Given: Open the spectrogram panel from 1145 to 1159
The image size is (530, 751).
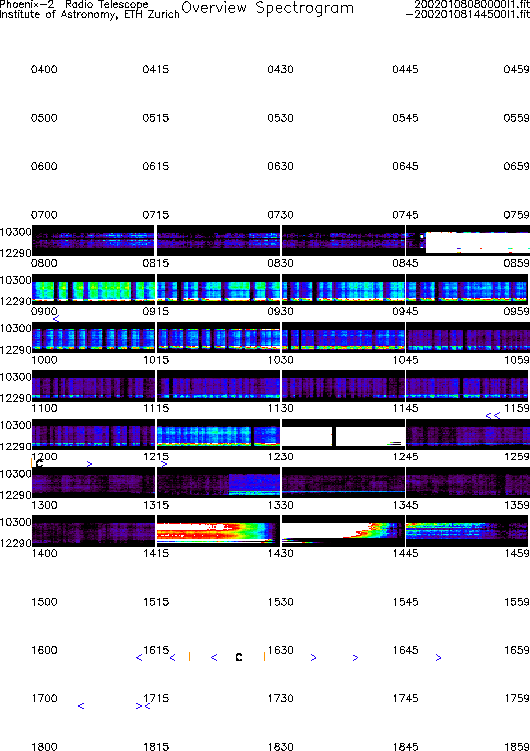Looking at the screenshot, I should point(468,434).
